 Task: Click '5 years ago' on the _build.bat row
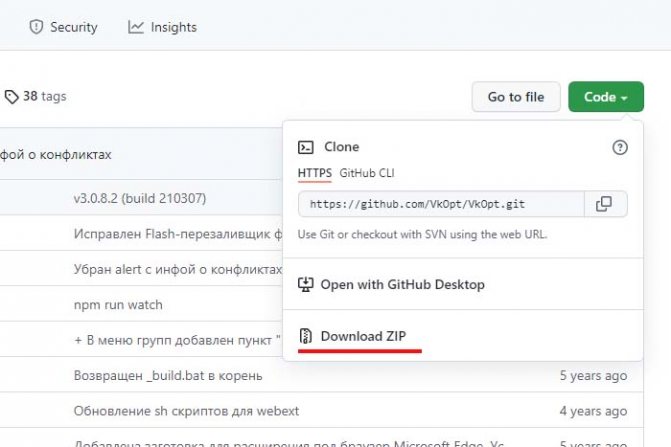click(x=593, y=376)
